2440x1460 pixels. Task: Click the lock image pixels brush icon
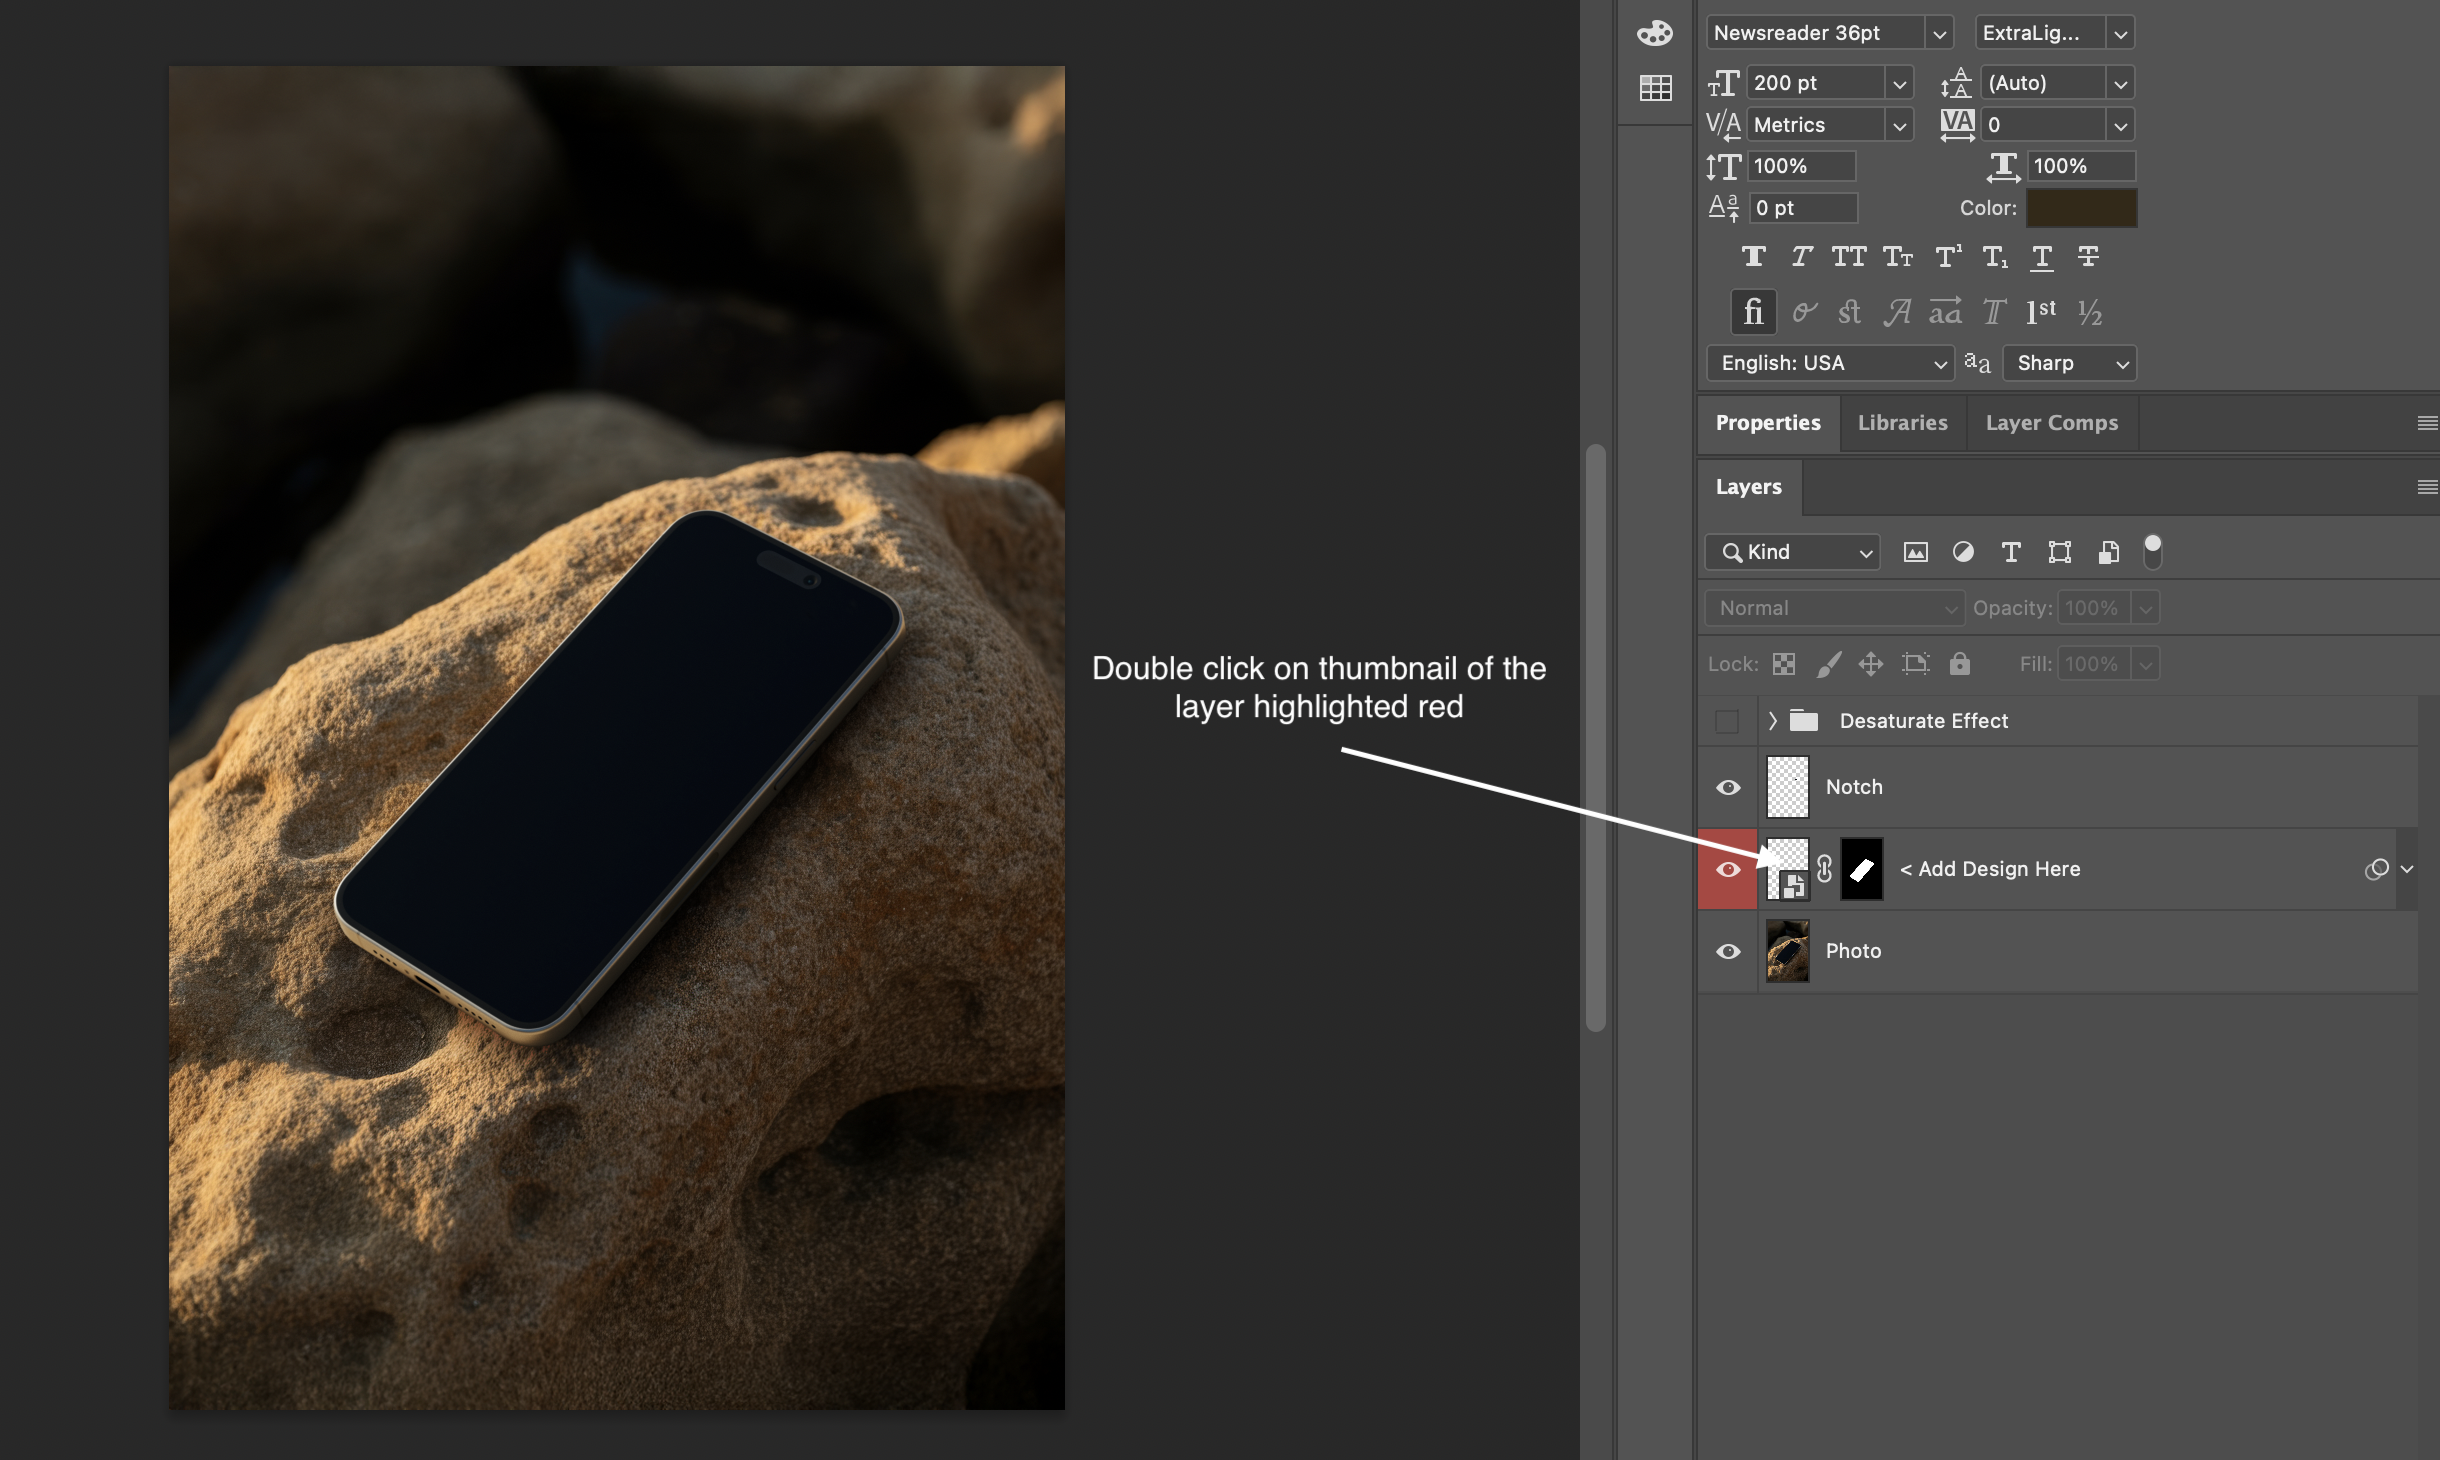[1828, 664]
